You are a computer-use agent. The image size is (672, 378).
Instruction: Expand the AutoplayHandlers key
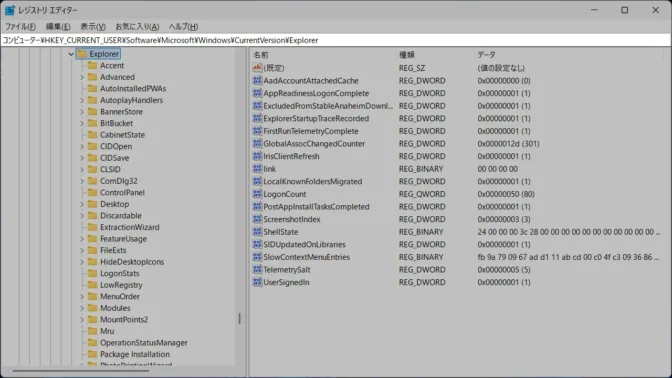point(82,100)
